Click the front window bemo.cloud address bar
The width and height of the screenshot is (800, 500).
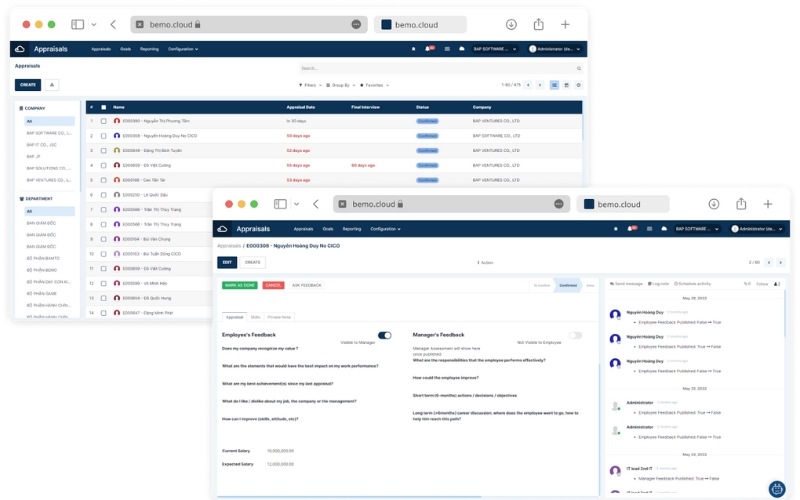(451, 204)
